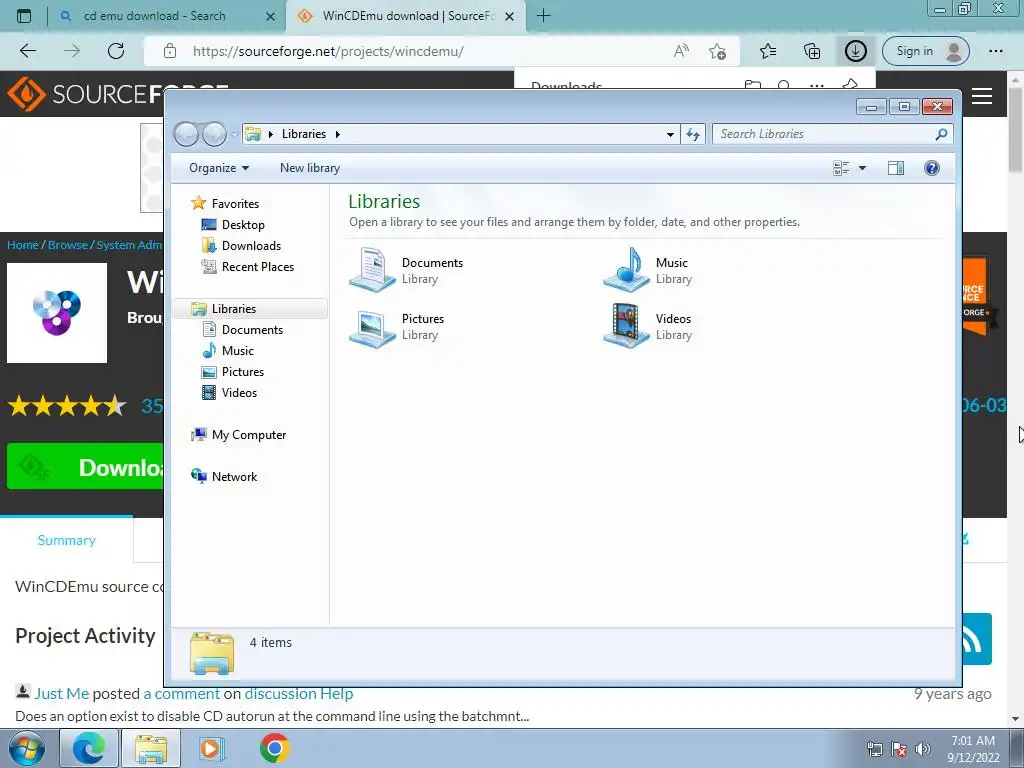The width and height of the screenshot is (1024, 768).
Task: Open Edge downloads toolbar icon
Action: (856, 51)
